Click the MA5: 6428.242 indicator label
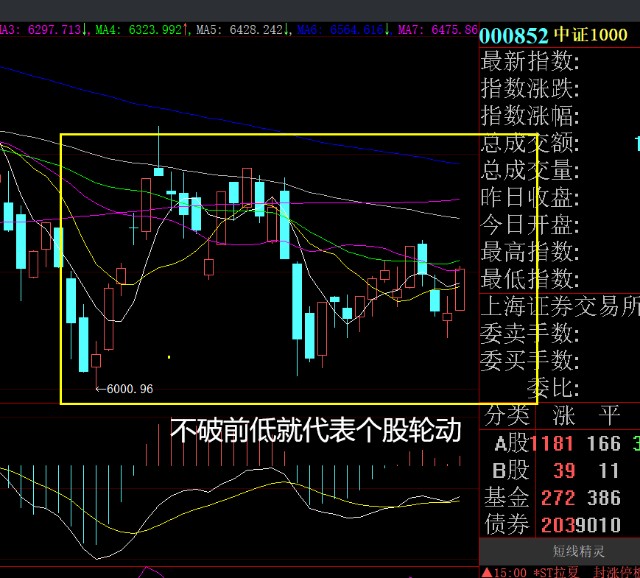The height and width of the screenshot is (578, 640). 242,29
